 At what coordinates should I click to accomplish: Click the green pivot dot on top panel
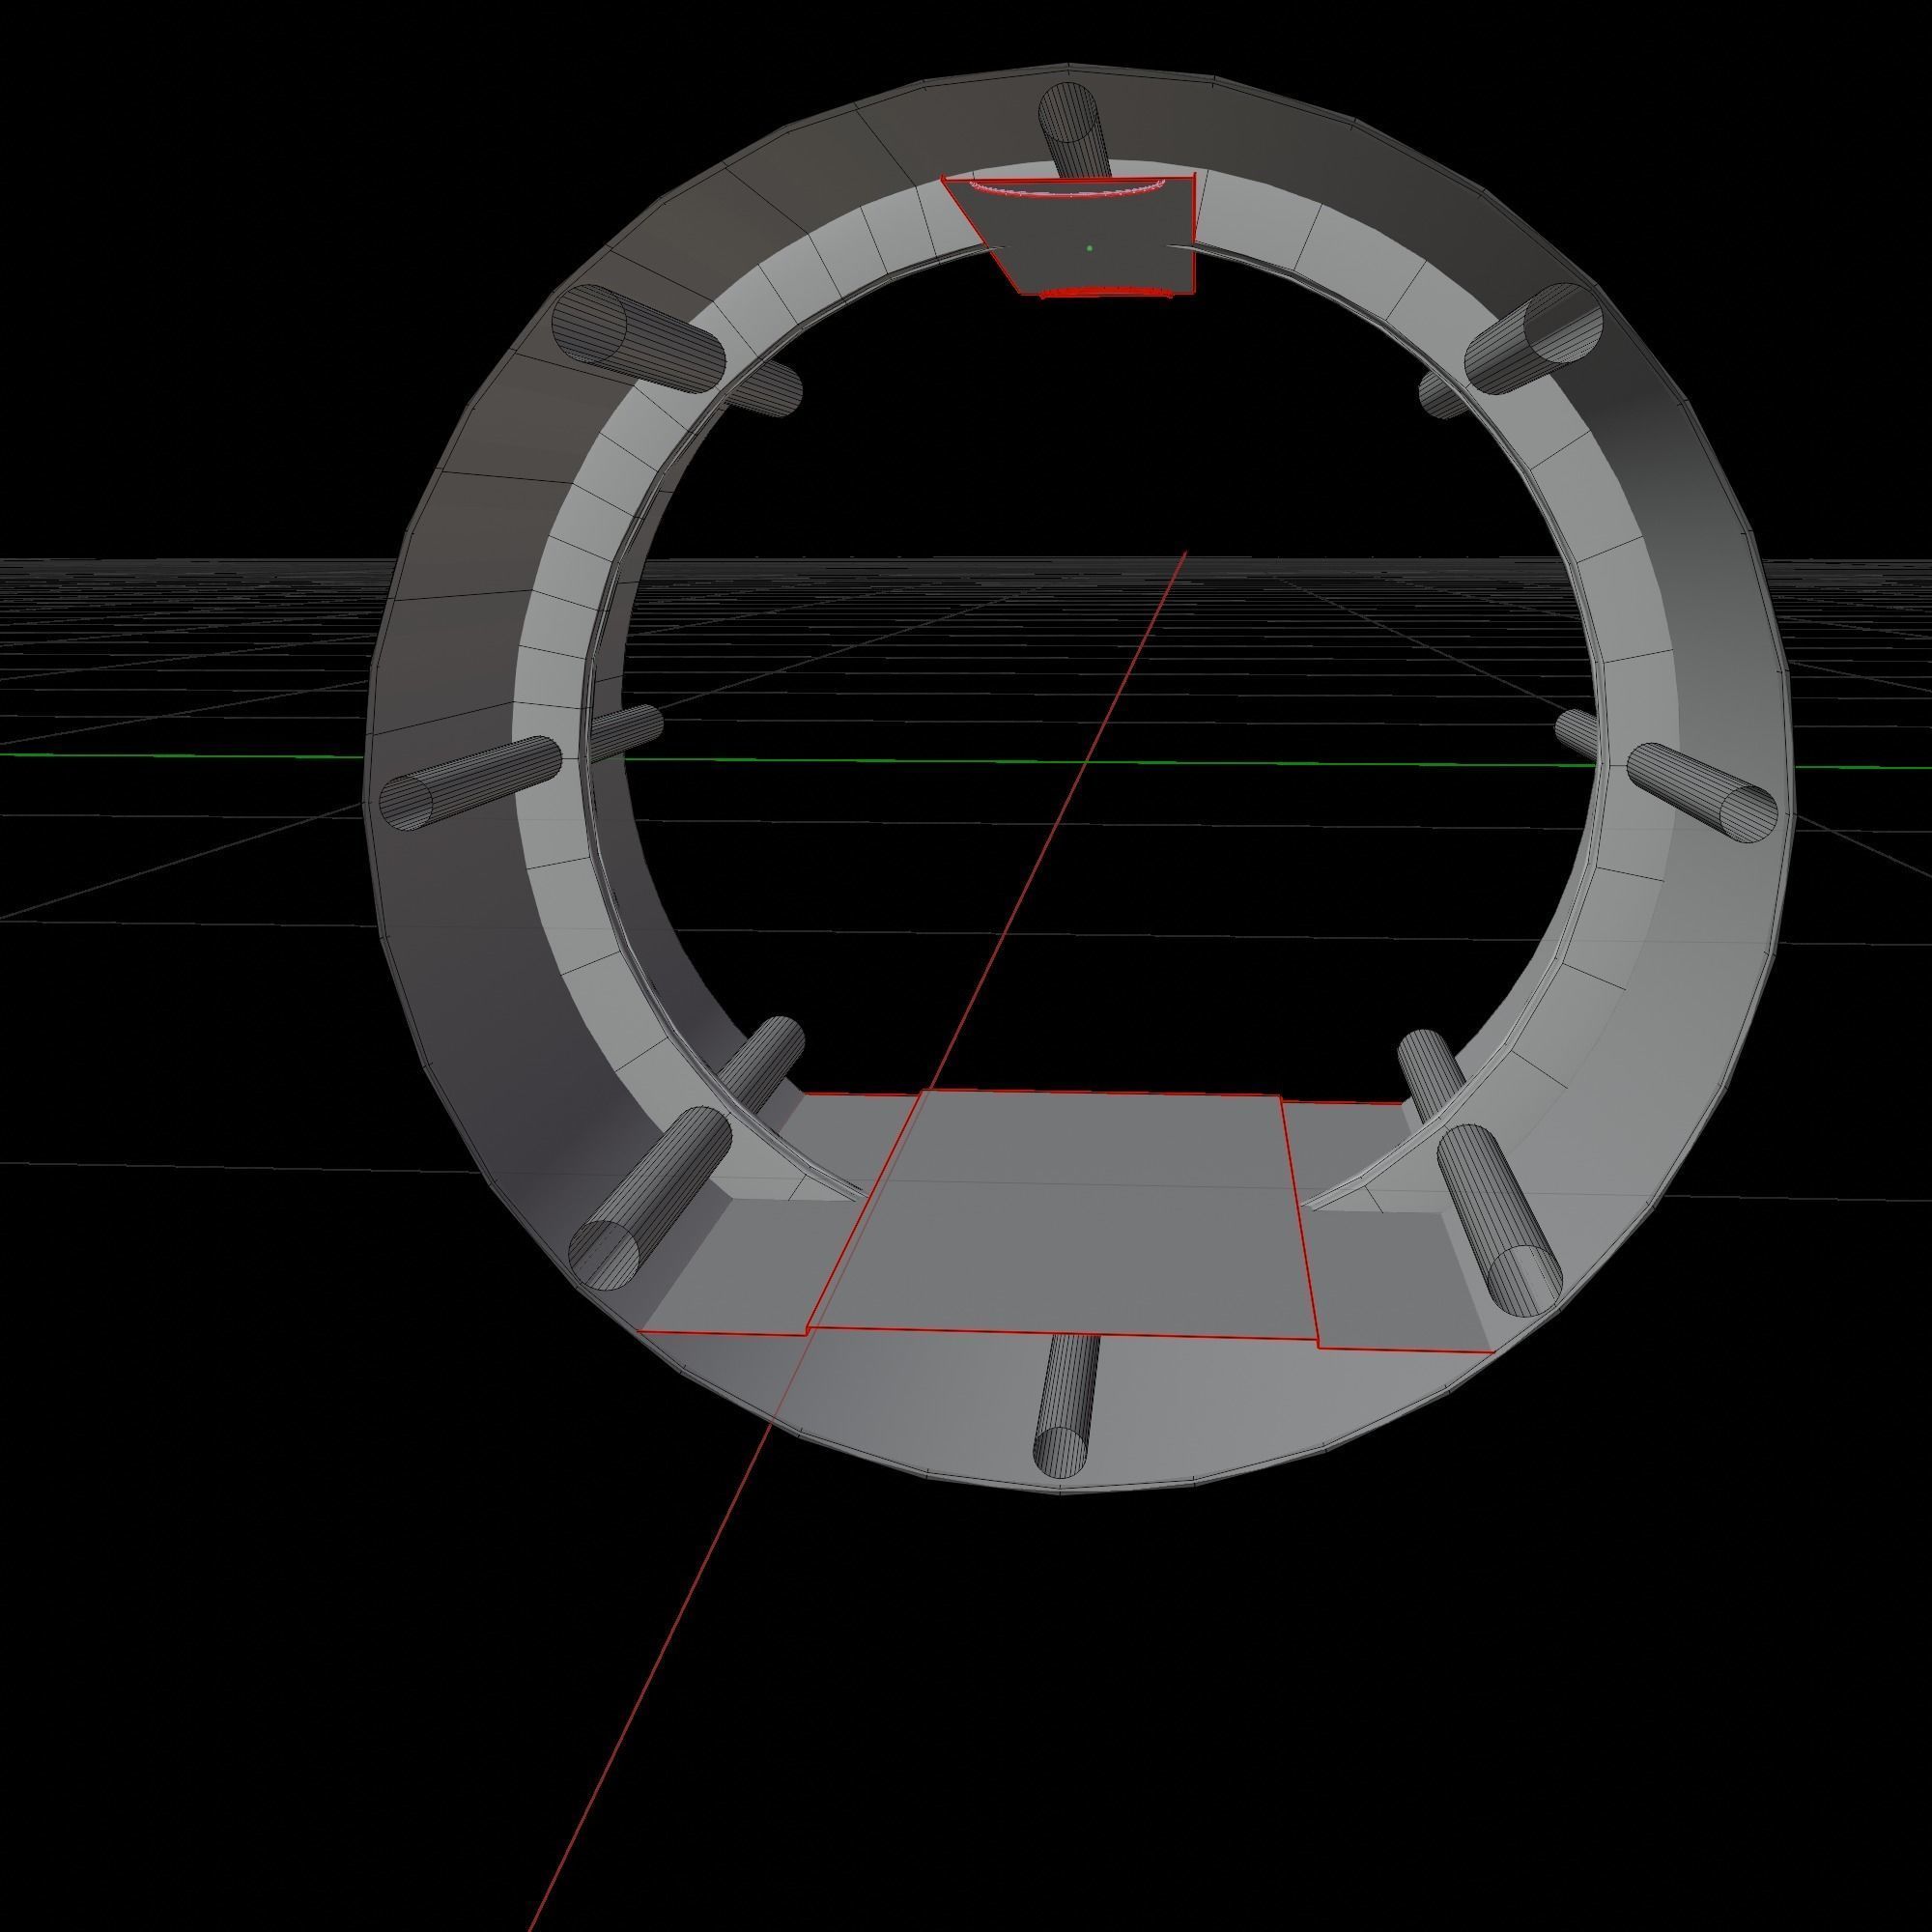[1089, 247]
